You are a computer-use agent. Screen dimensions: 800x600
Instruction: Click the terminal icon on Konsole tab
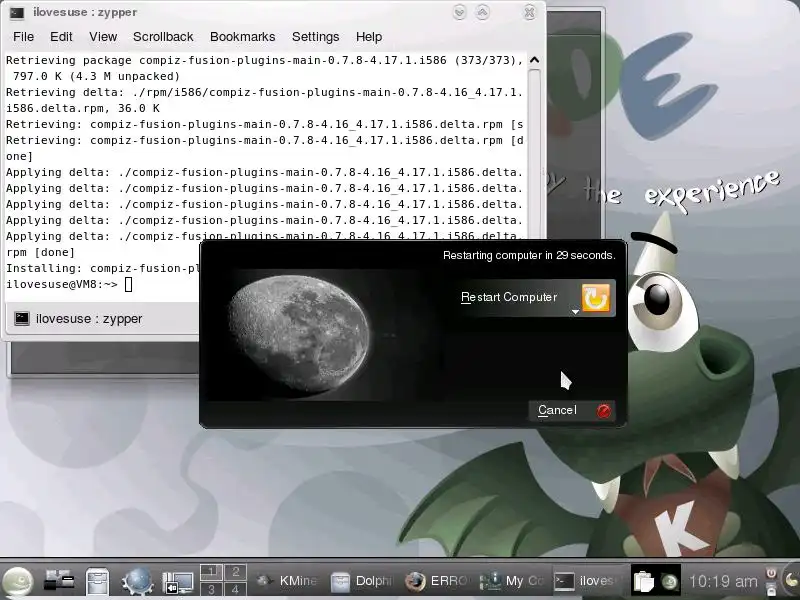click(22, 318)
